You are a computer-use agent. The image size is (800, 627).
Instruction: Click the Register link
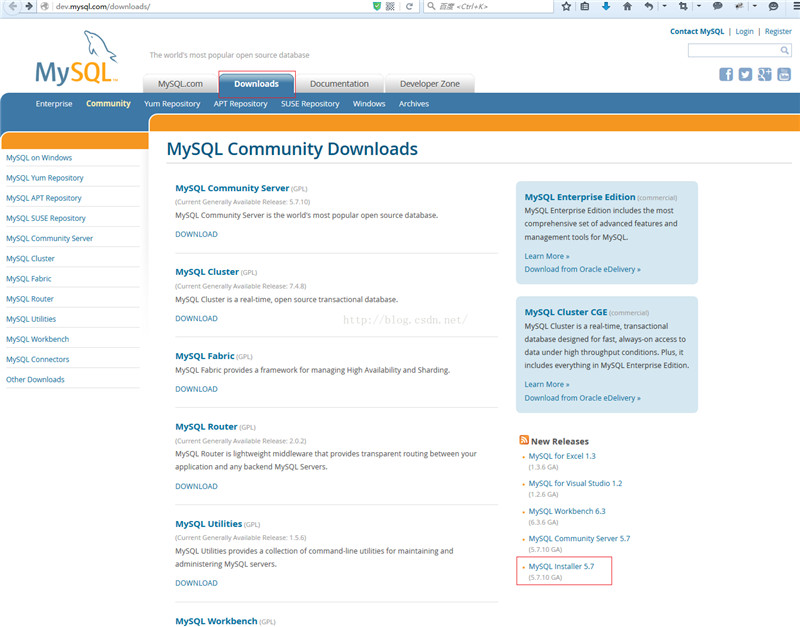(778, 31)
